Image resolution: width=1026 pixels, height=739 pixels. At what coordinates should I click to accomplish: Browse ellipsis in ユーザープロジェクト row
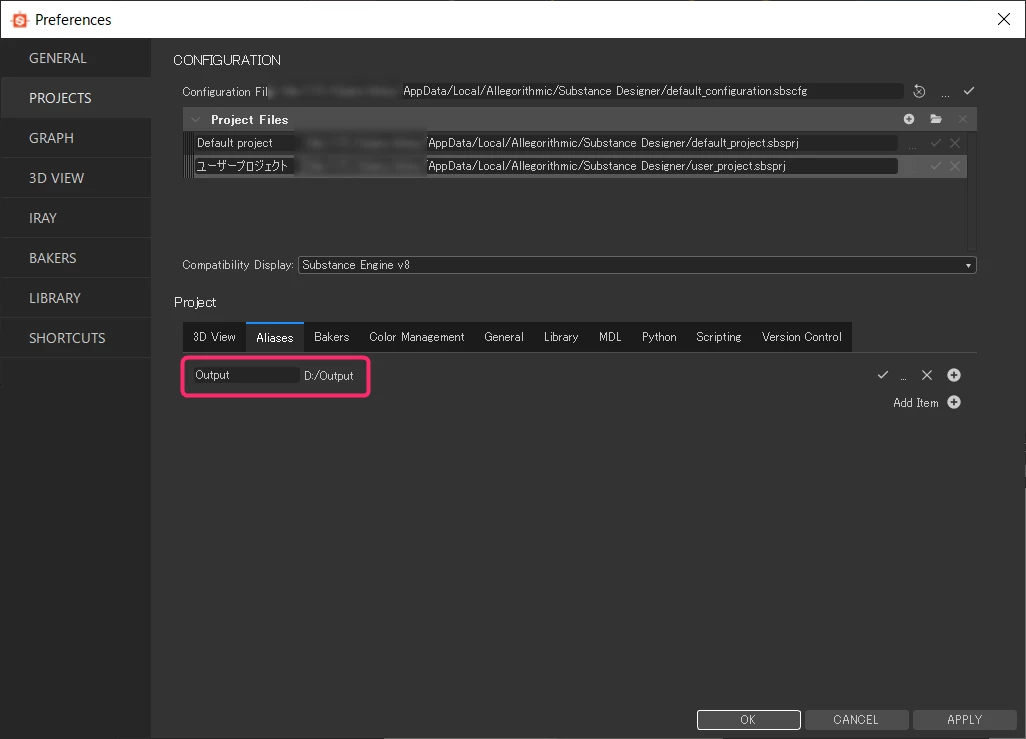click(x=912, y=168)
